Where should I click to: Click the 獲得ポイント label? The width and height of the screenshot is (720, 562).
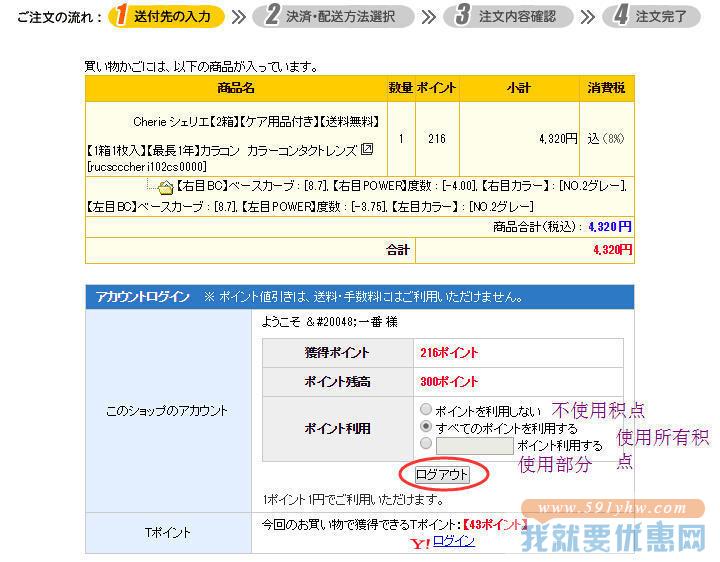click(338, 353)
